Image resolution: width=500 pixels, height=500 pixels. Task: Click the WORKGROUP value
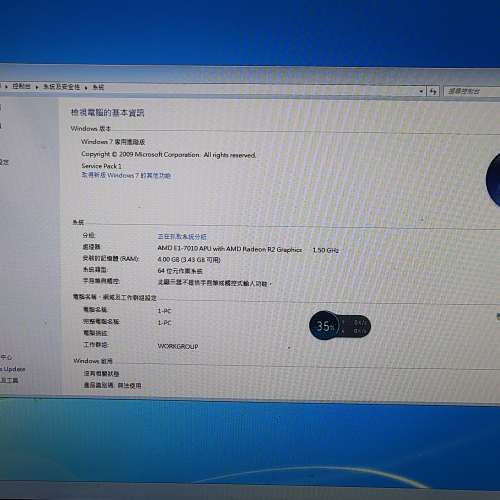coord(178,346)
